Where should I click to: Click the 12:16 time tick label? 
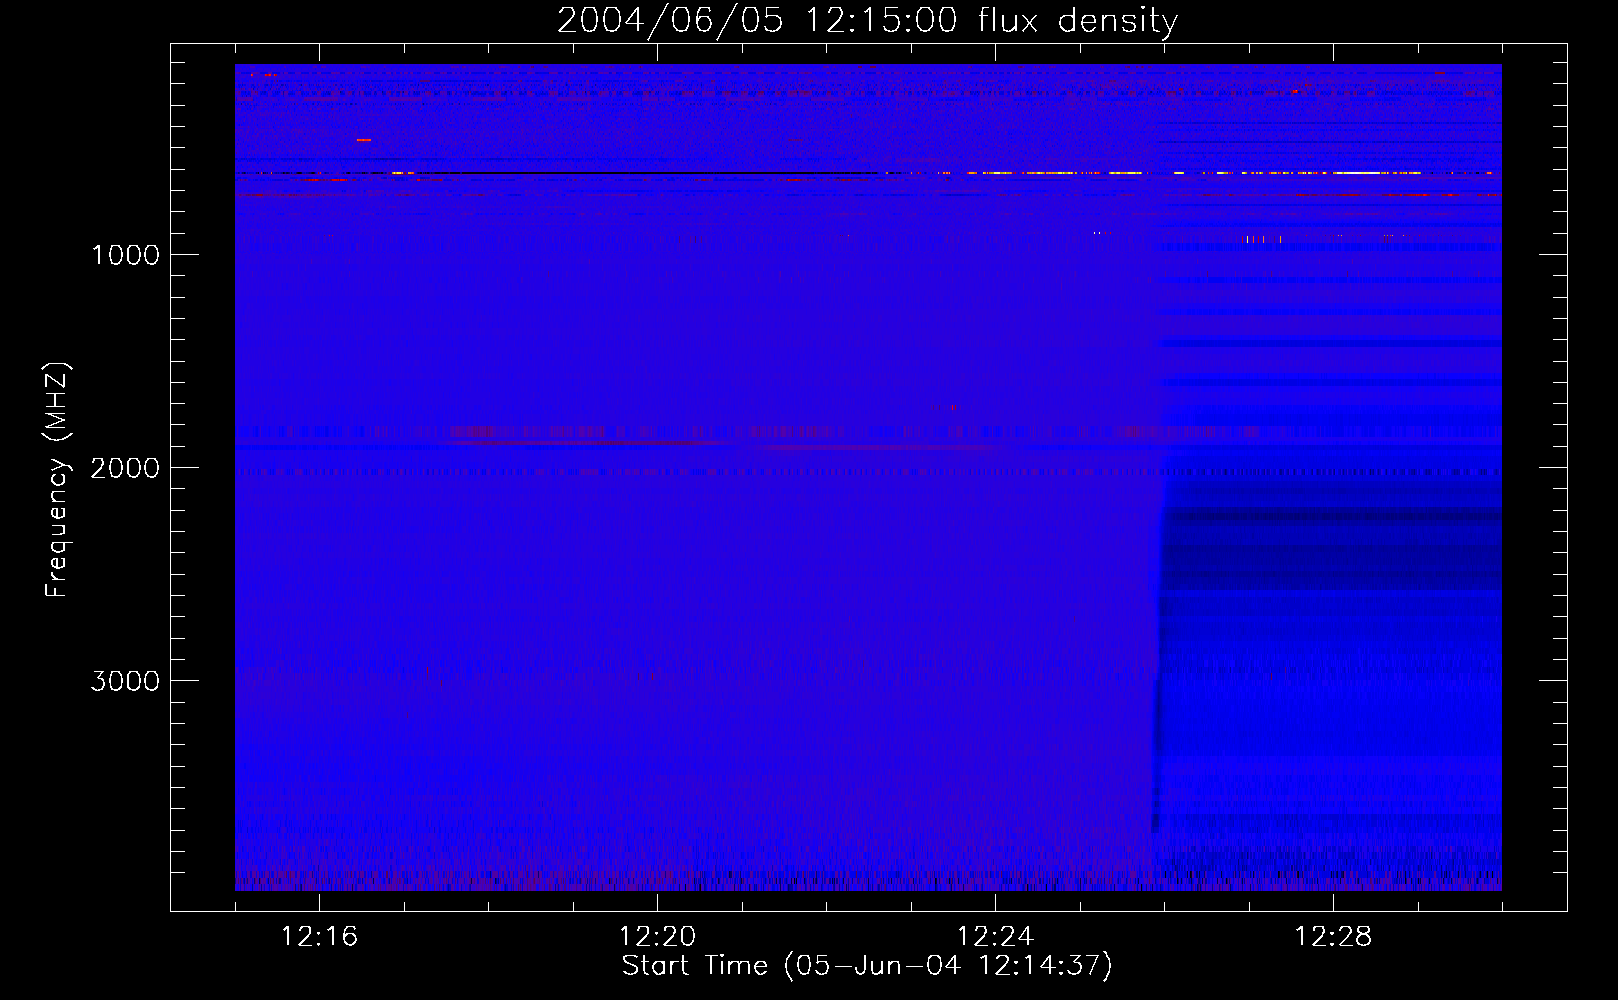pos(319,937)
